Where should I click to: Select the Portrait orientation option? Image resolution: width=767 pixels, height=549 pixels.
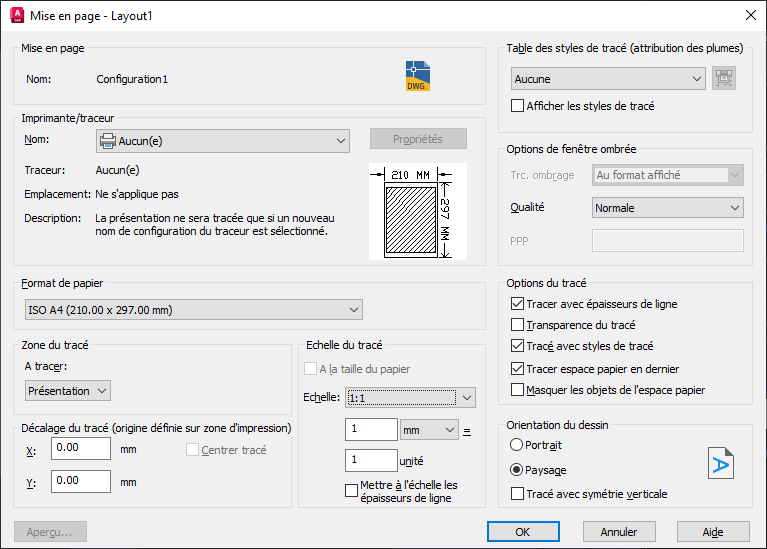point(516,445)
